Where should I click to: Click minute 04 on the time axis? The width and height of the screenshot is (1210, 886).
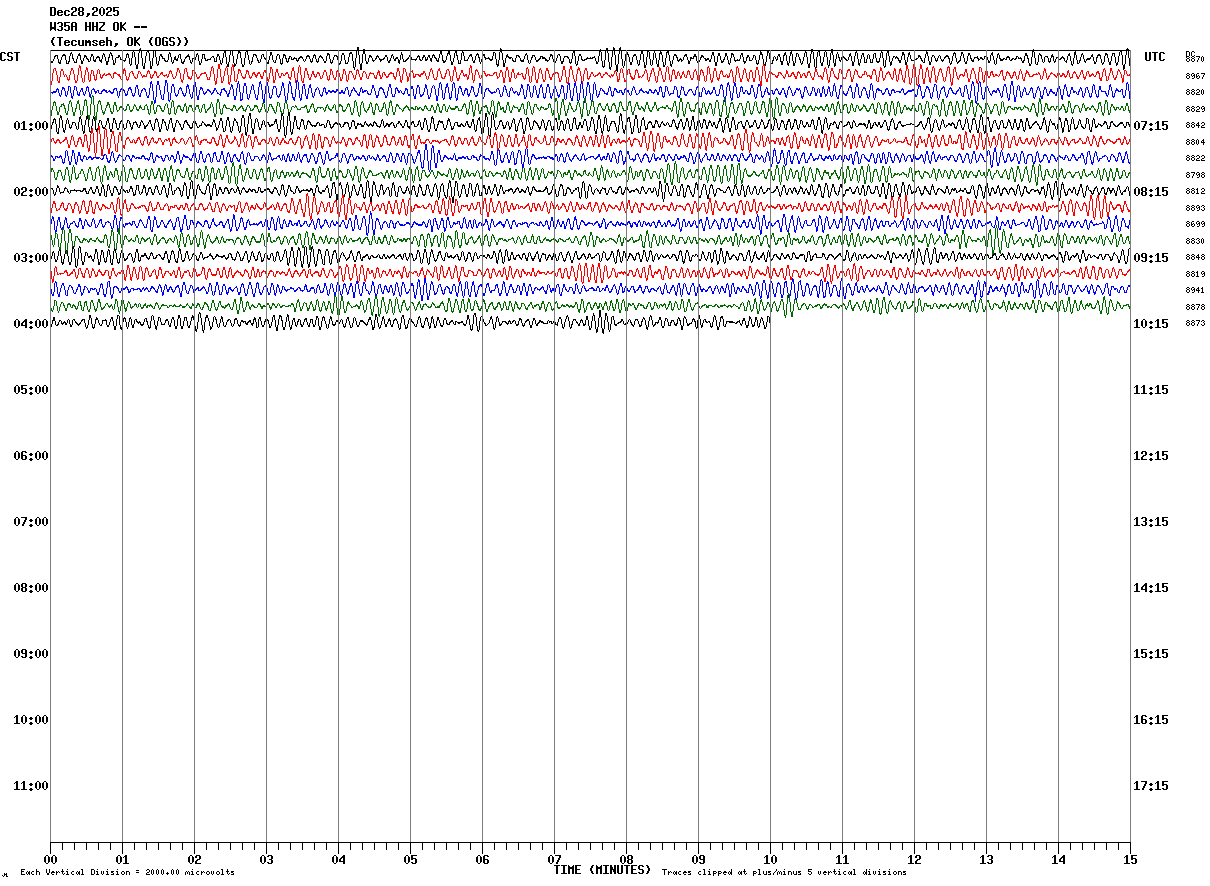[338, 859]
